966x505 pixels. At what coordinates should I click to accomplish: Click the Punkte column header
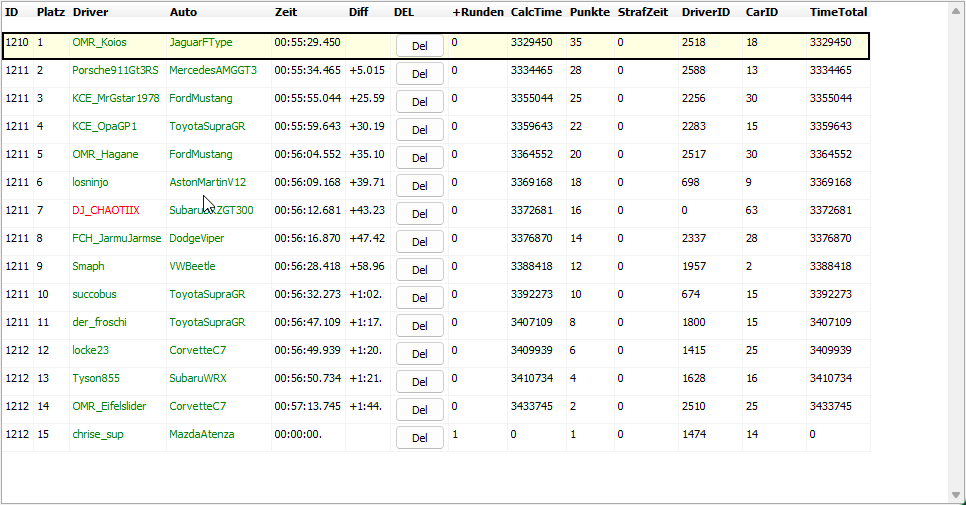(x=589, y=12)
